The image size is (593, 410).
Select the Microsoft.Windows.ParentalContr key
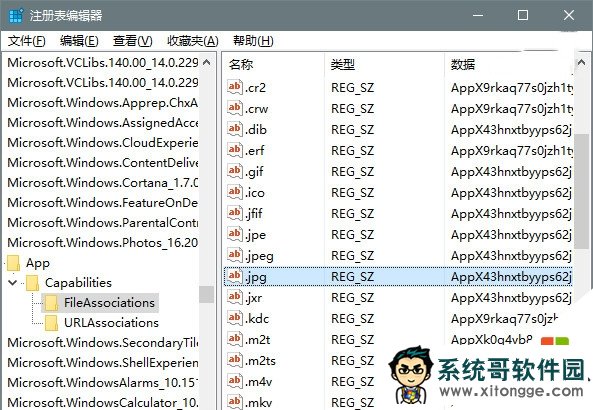pos(102,222)
